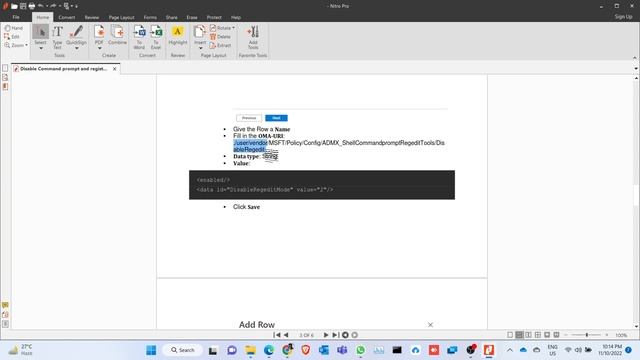Switch to the Review ribbon tab
The image size is (640, 360).
click(x=92, y=18)
